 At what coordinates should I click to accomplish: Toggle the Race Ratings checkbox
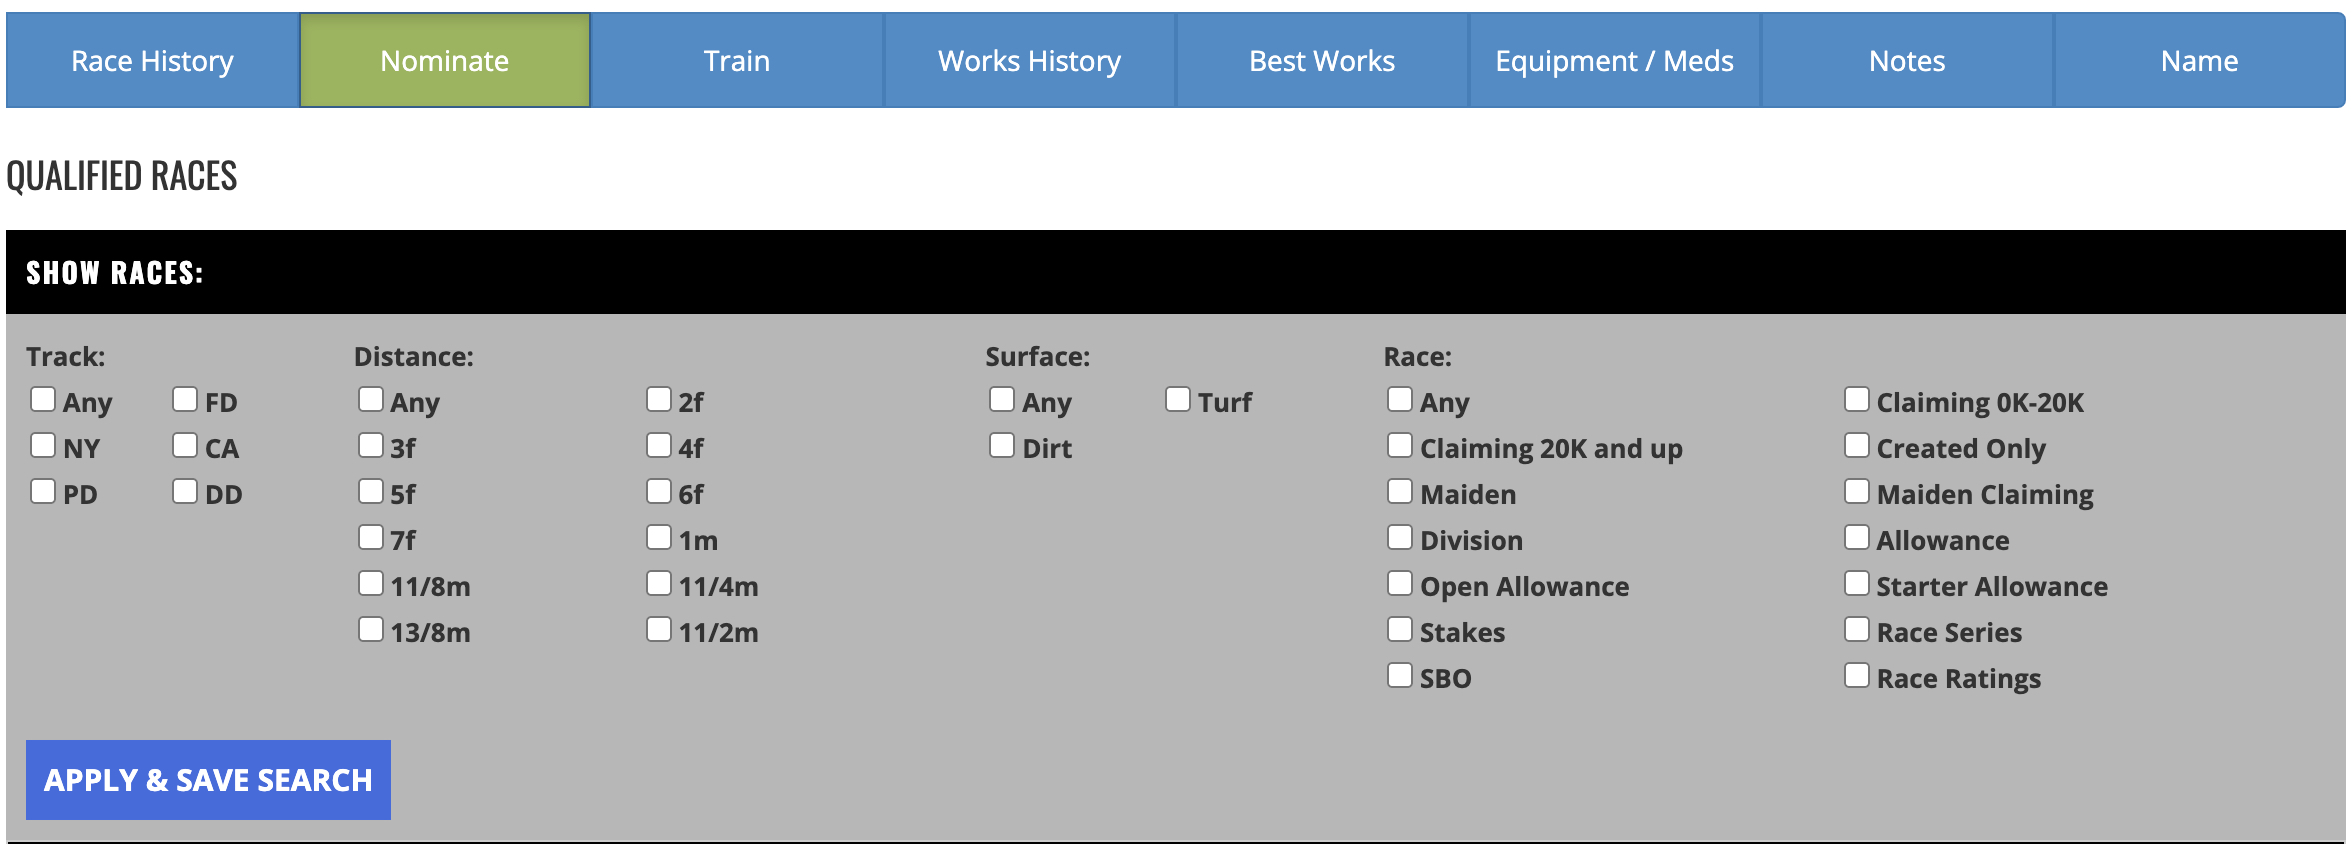pos(1857,676)
